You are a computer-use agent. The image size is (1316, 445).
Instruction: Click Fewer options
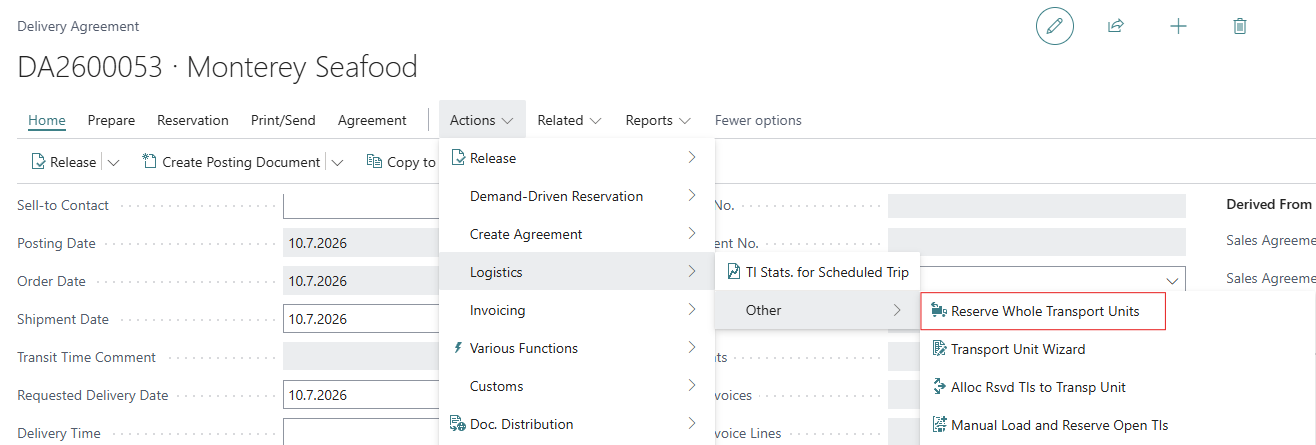tap(758, 120)
